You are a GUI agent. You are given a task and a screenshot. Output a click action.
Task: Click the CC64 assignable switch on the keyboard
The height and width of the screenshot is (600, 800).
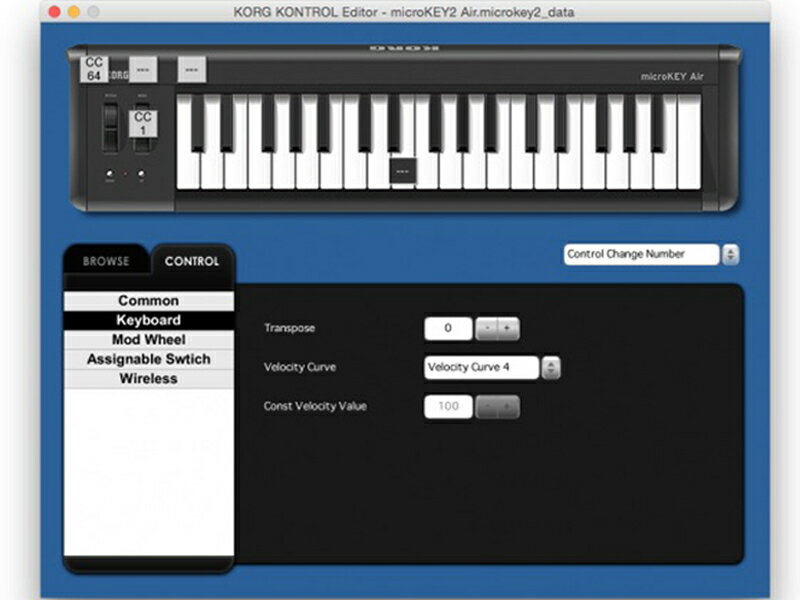tap(93, 68)
